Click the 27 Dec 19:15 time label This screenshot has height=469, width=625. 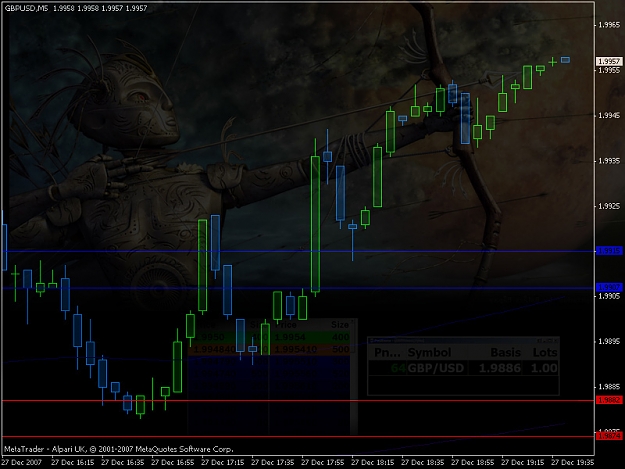click(x=523, y=462)
